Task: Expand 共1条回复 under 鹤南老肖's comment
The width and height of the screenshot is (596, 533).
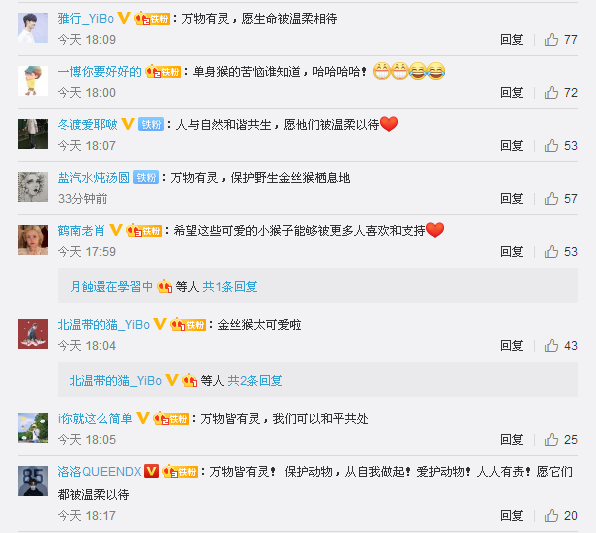Action: pos(230,286)
